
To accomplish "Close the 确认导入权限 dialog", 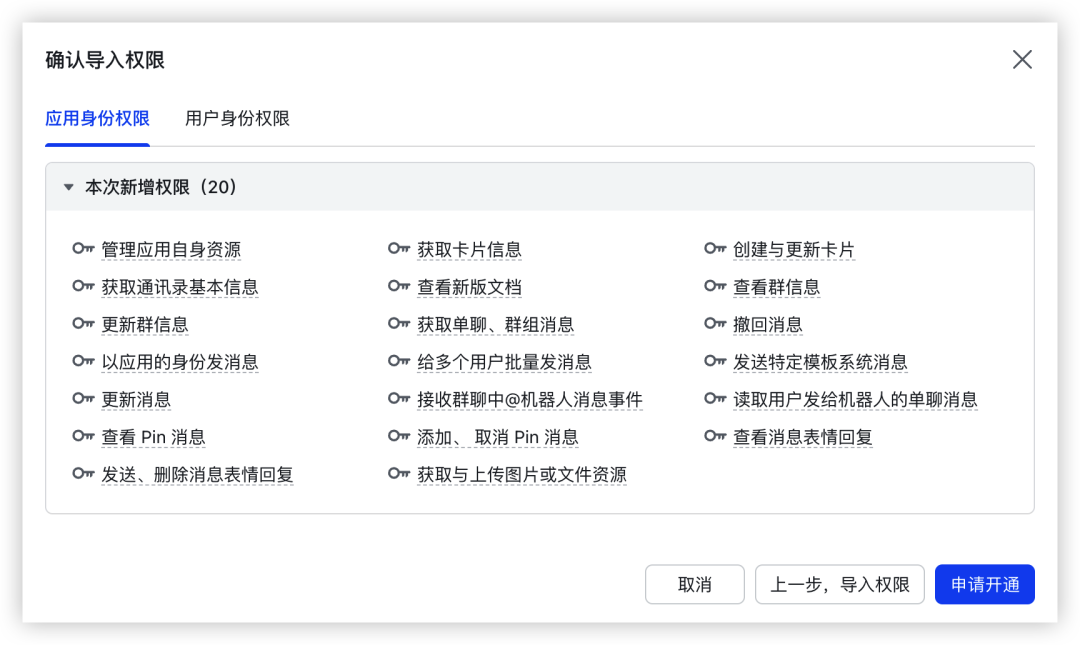I will pos(1022,60).
